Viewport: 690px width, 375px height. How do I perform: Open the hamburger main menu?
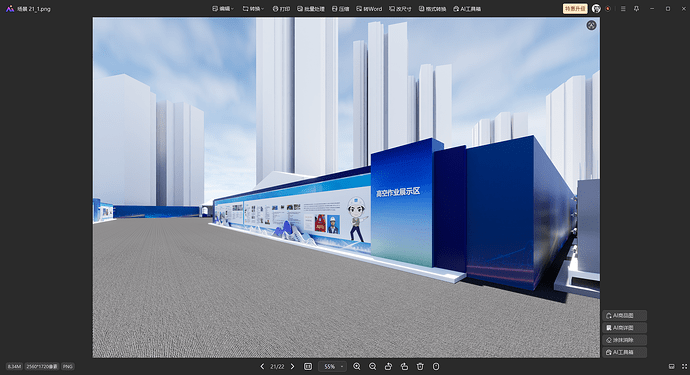click(x=623, y=8)
